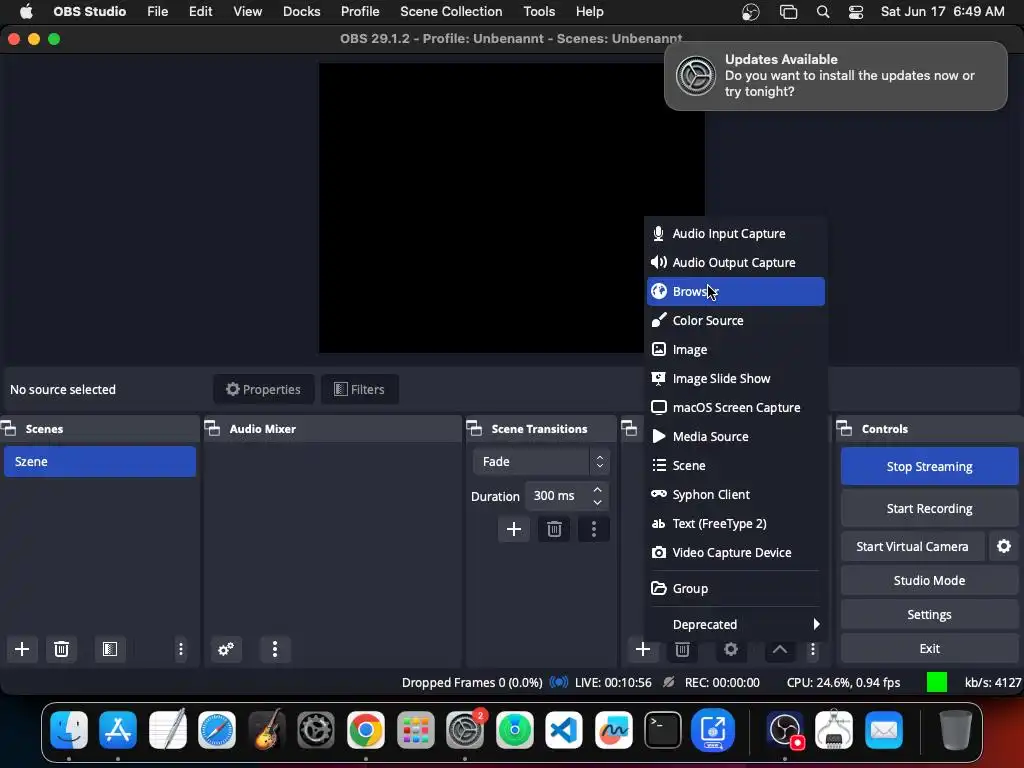
Task: Open scene filters icon in Scenes panel
Action: tap(110, 649)
